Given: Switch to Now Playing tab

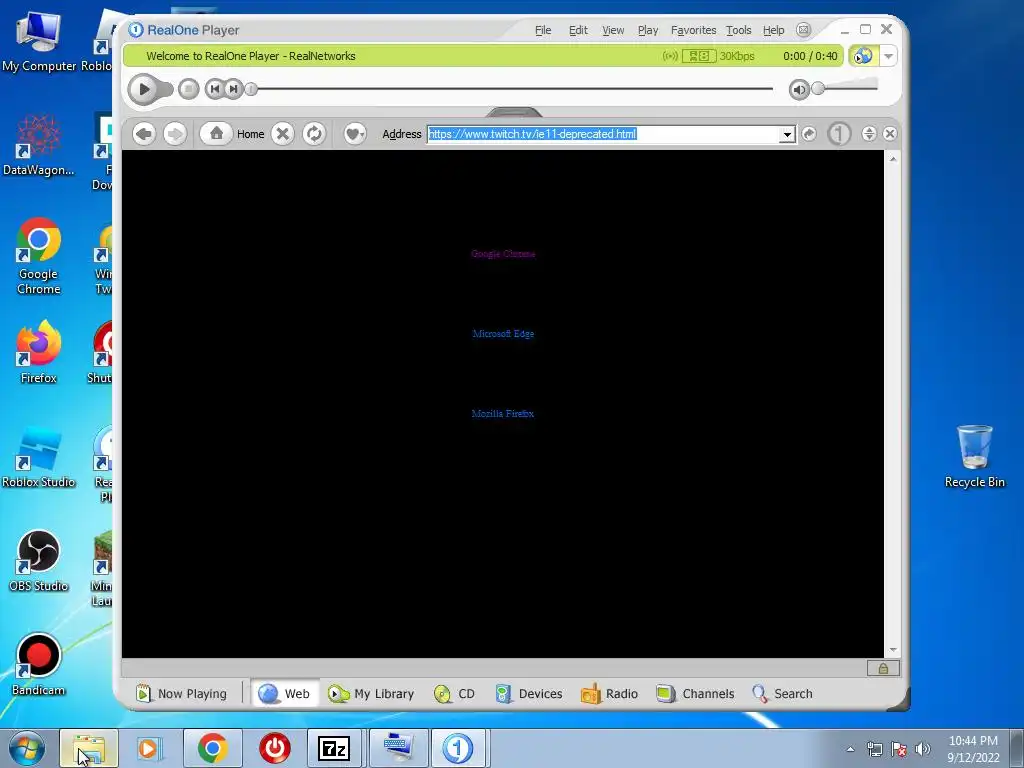Looking at the screenshot, I should tap(182, 694).
